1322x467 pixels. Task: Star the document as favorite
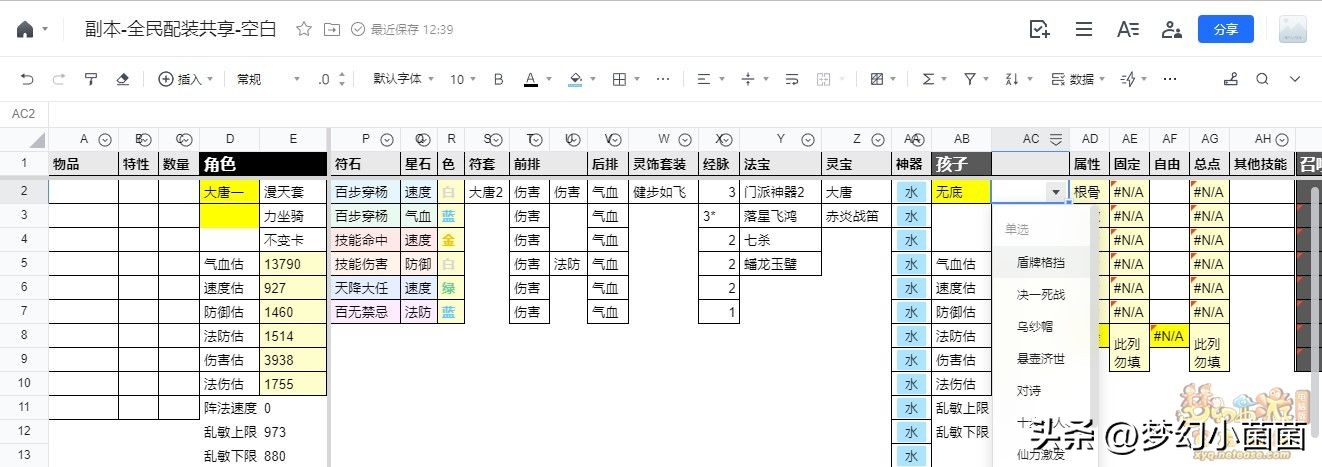pos(304,29)
